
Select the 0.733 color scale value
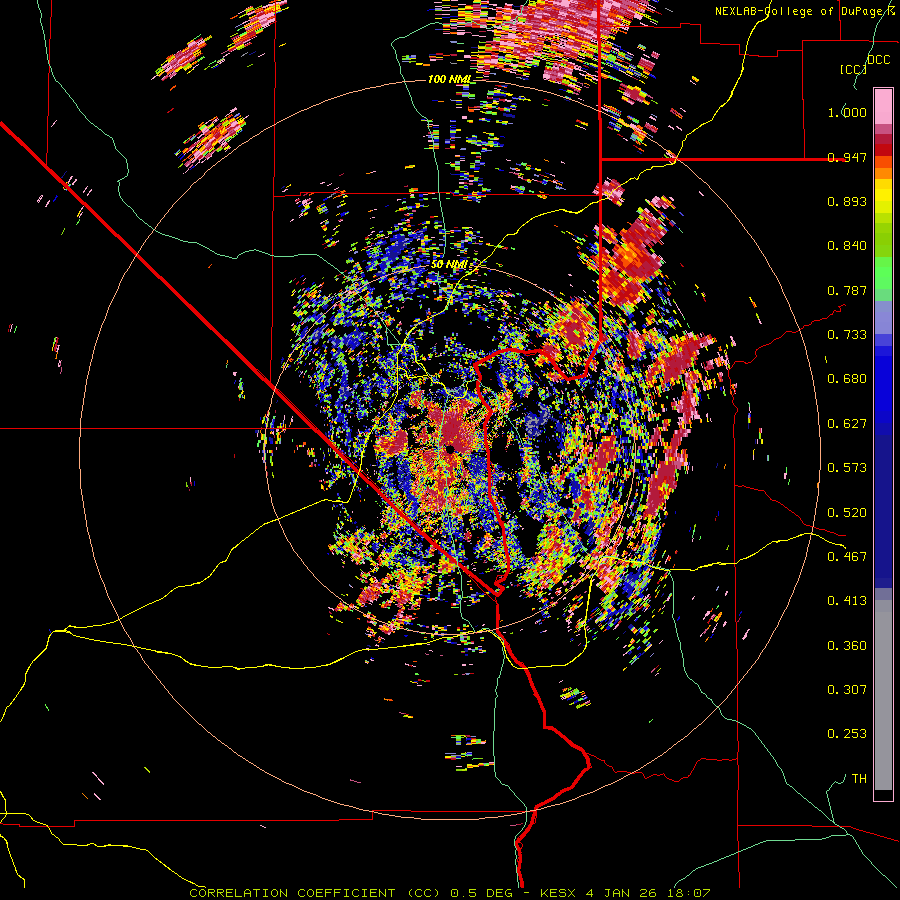847,335
